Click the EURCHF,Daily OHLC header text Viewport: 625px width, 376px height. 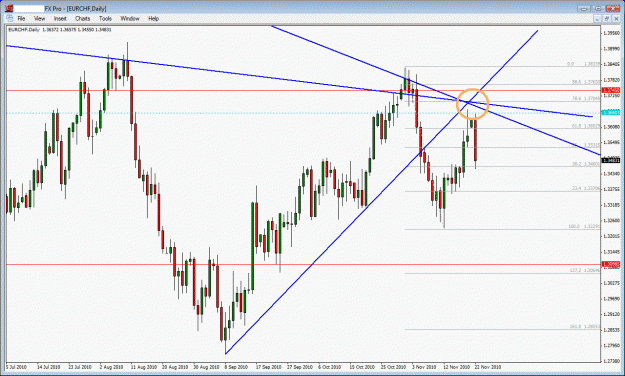[60, 30]
